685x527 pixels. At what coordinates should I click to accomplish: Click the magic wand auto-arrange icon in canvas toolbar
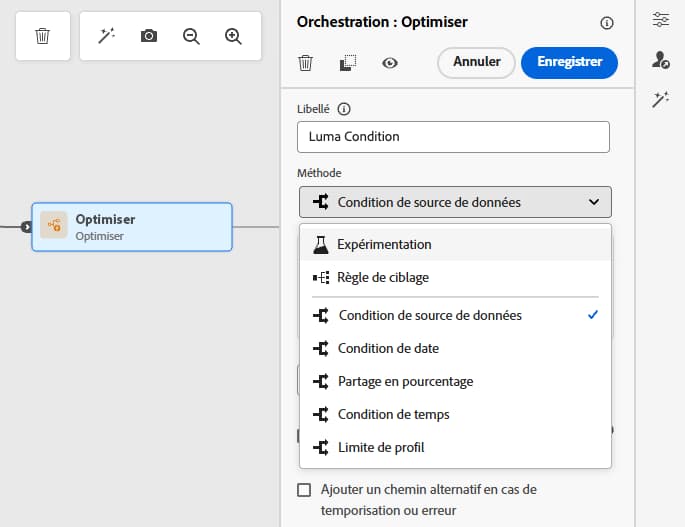click(x=106, y=36)
